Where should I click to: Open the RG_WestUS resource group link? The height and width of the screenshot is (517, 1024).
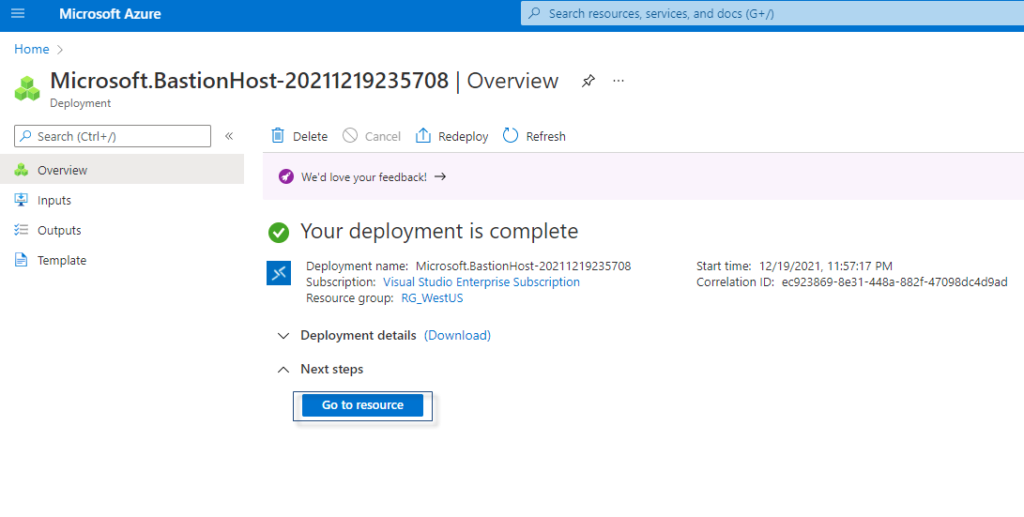432,298
